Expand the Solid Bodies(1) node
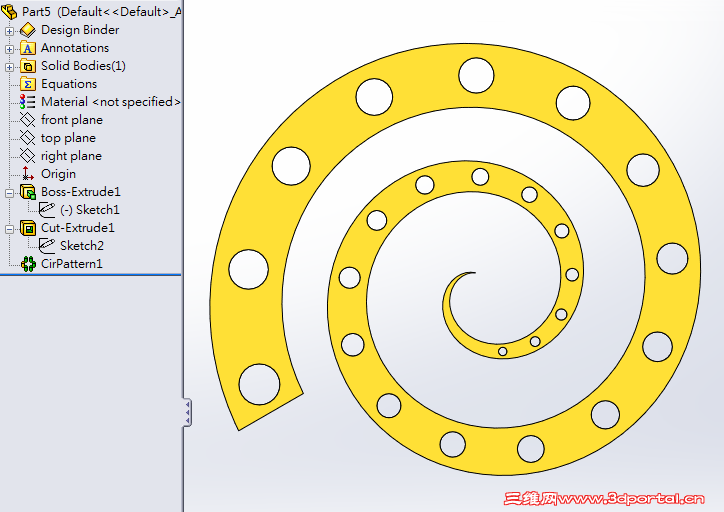 (9, 67)
